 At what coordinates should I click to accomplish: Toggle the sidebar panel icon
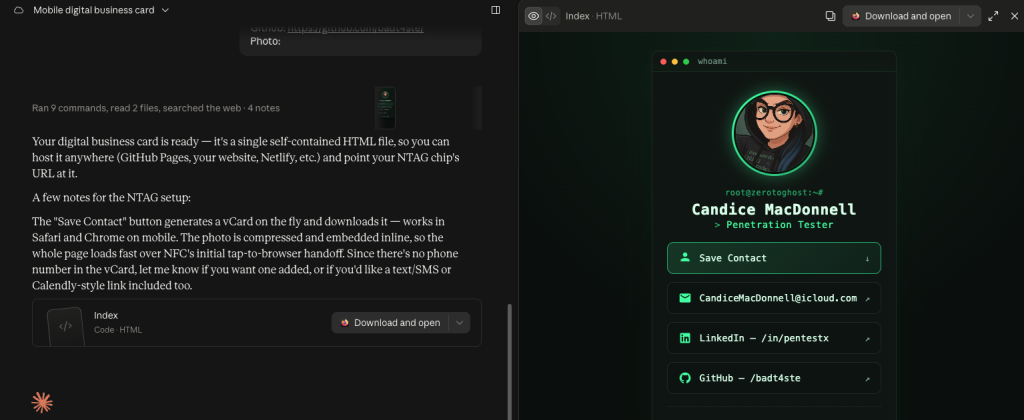click(496, 10)
